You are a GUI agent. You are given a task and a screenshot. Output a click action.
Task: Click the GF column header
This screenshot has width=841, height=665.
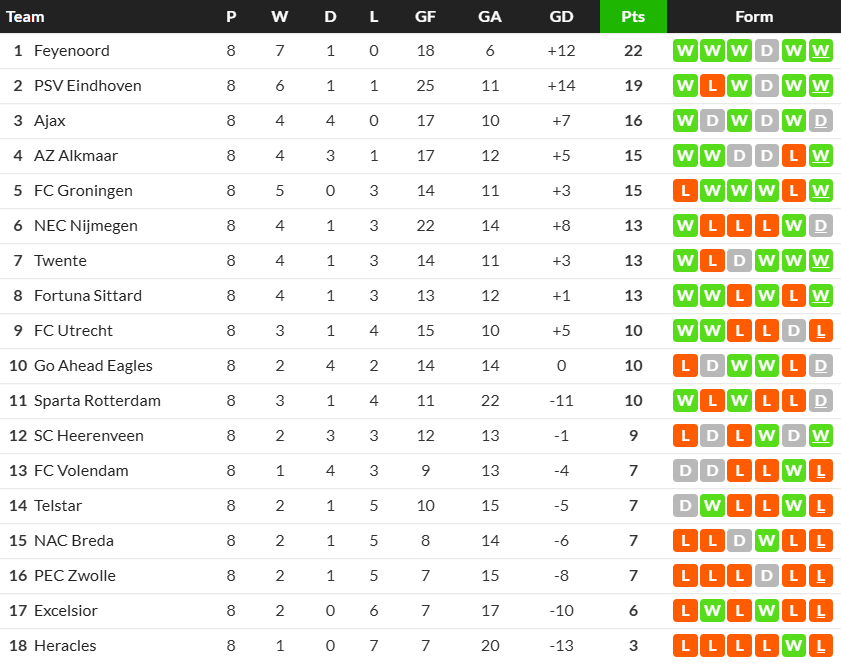tap(425, 17)
